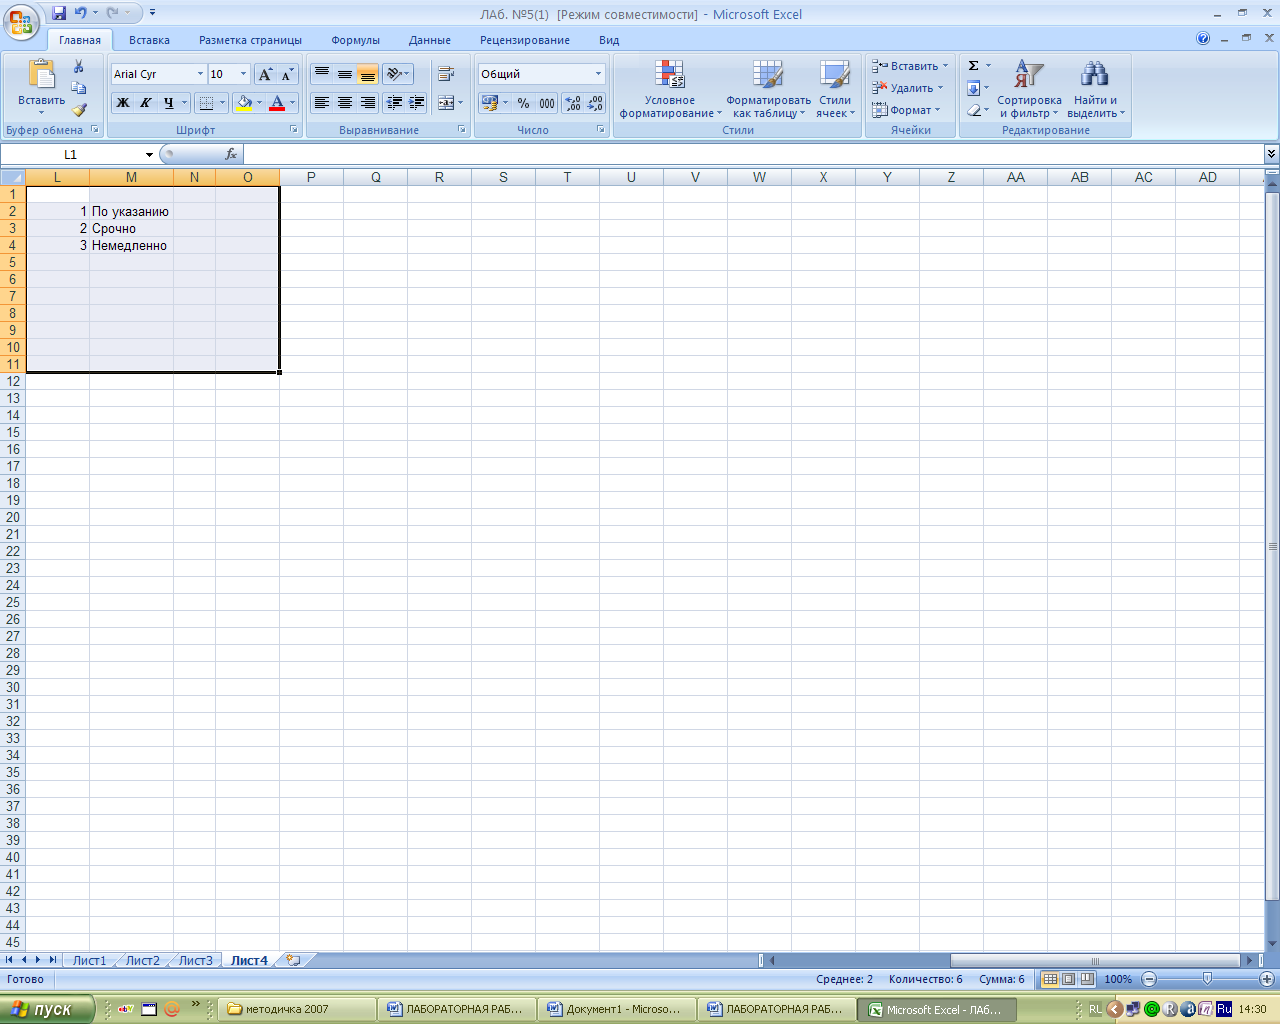Open the font name Arial Cyr dropdown
Screen dimensions: 1280x1024
coord(200,74)
